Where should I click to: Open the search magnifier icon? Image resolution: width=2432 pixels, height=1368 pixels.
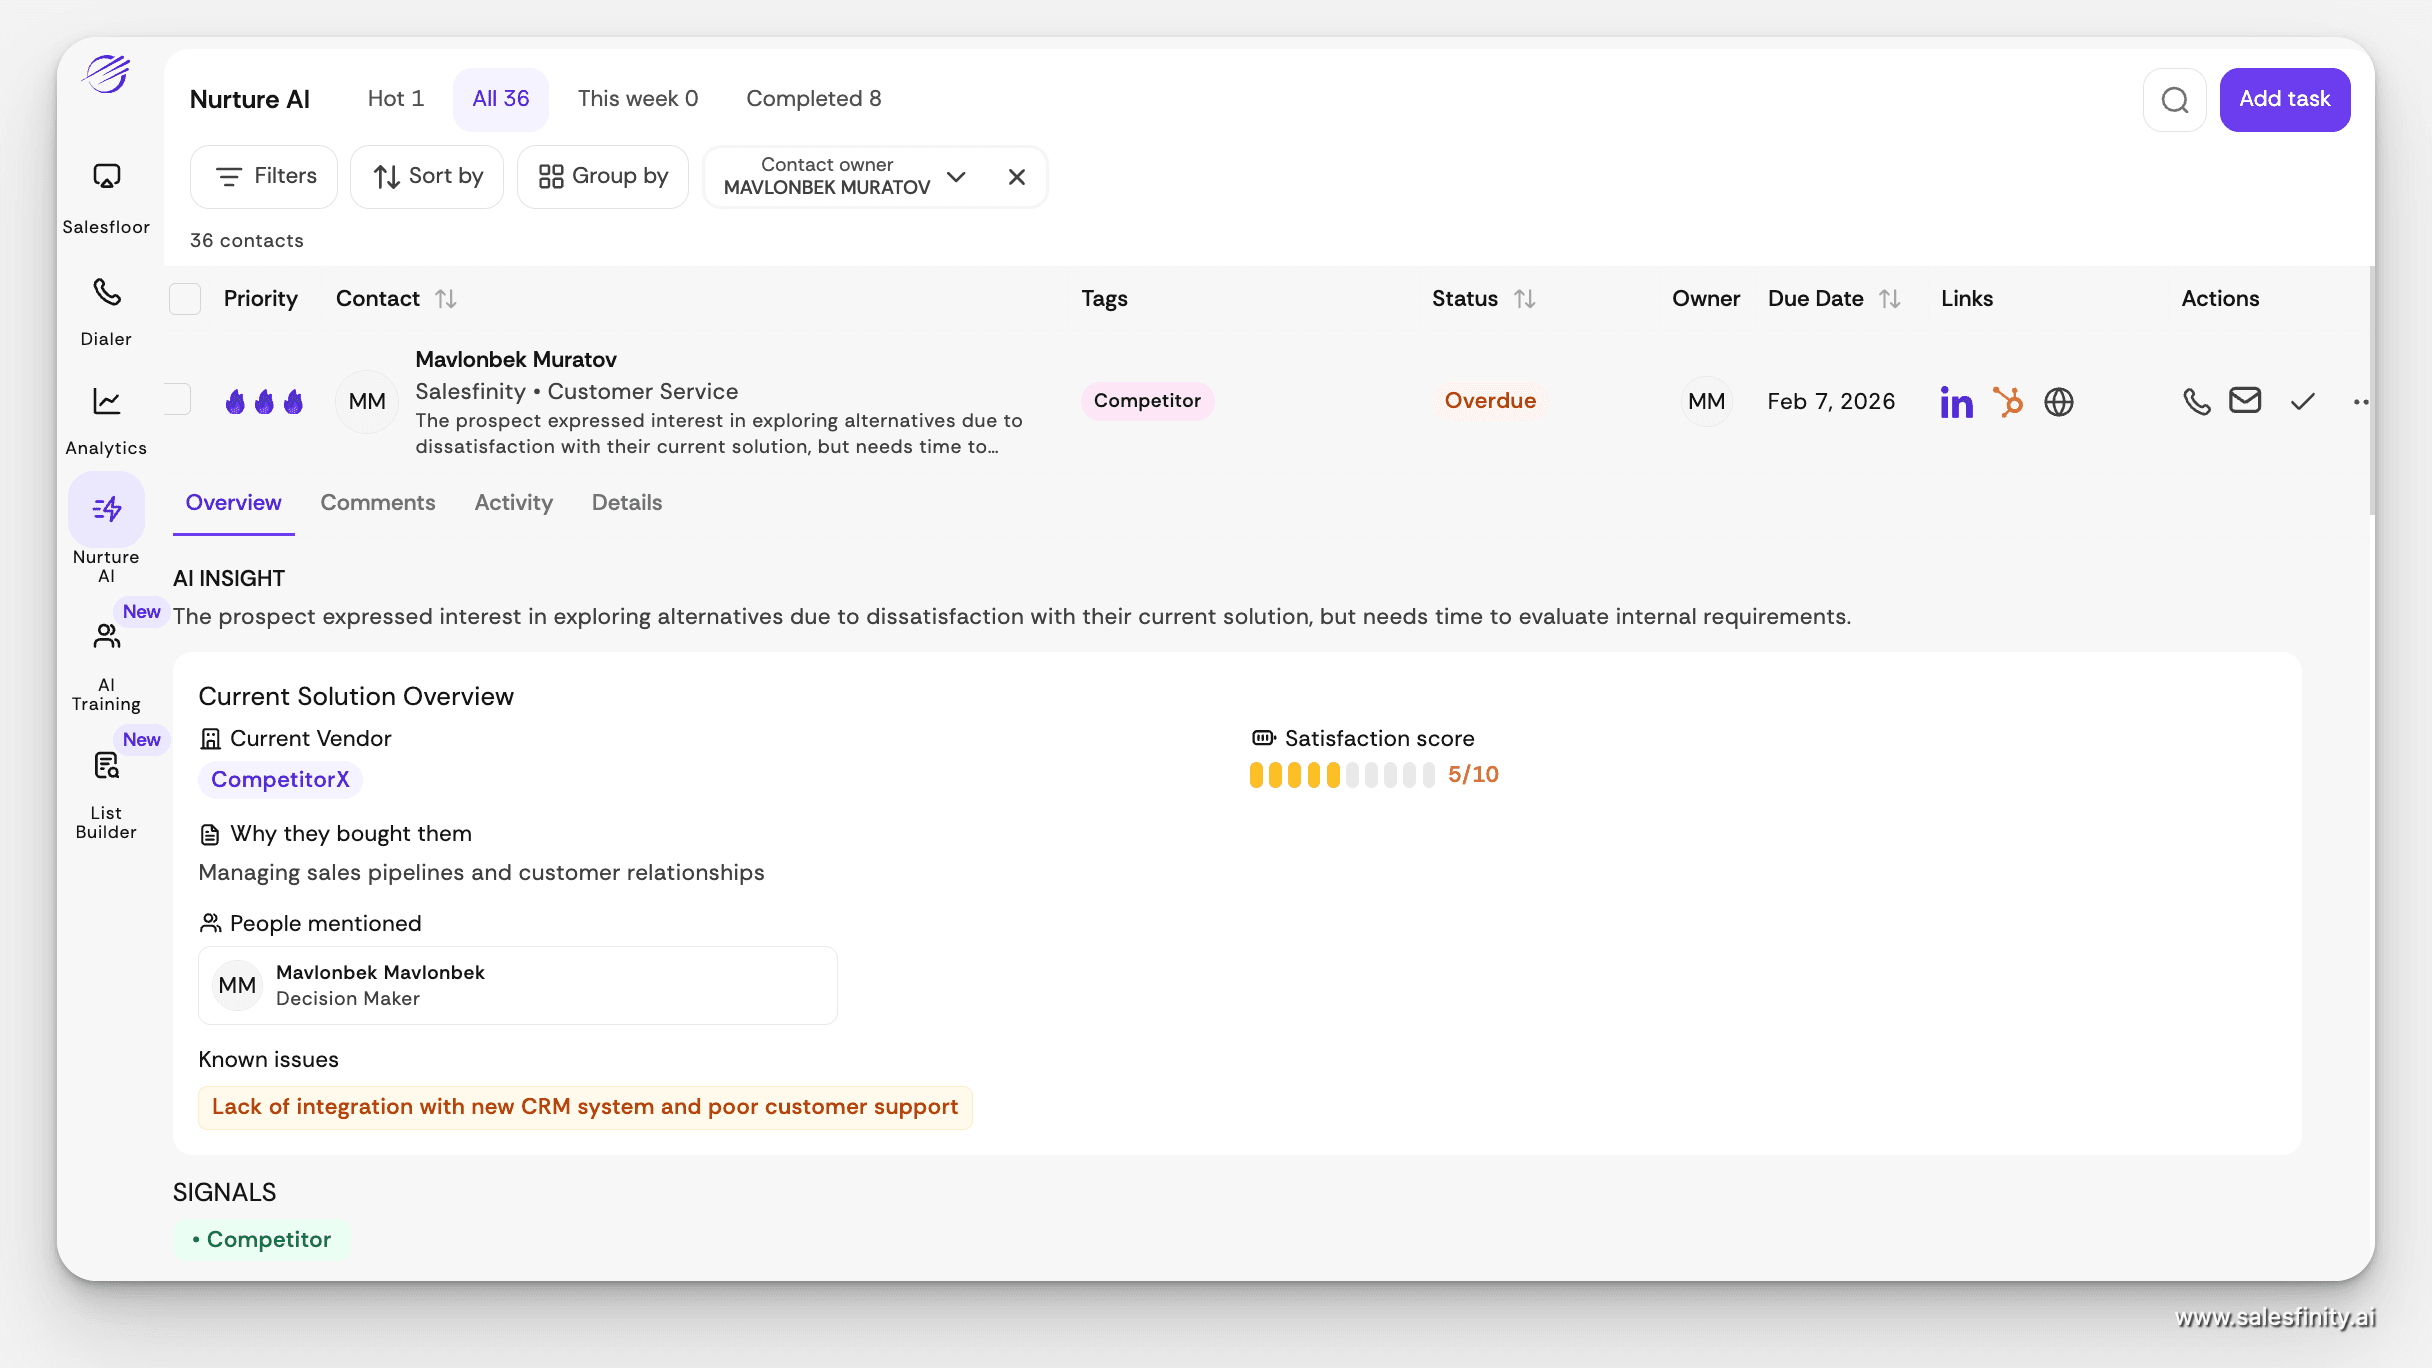(x=2174, y=100)
